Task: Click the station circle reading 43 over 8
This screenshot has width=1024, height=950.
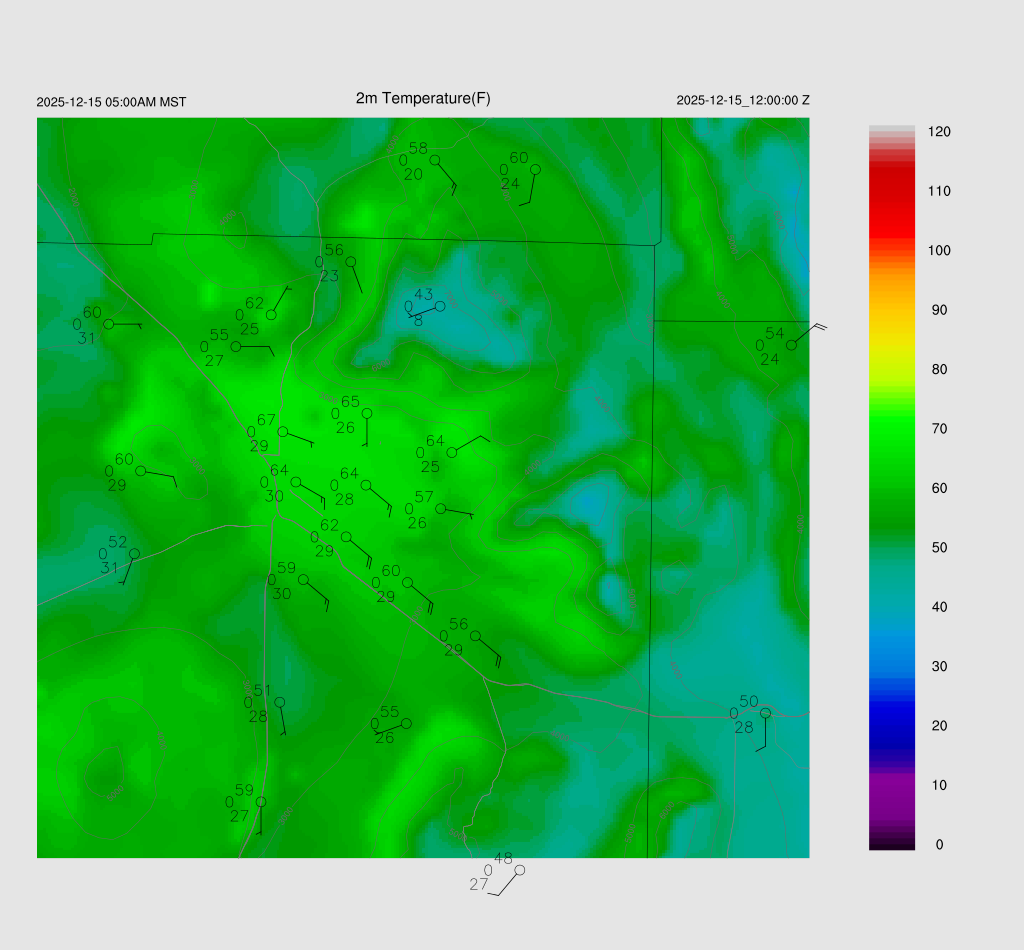Action: (439, 307)
